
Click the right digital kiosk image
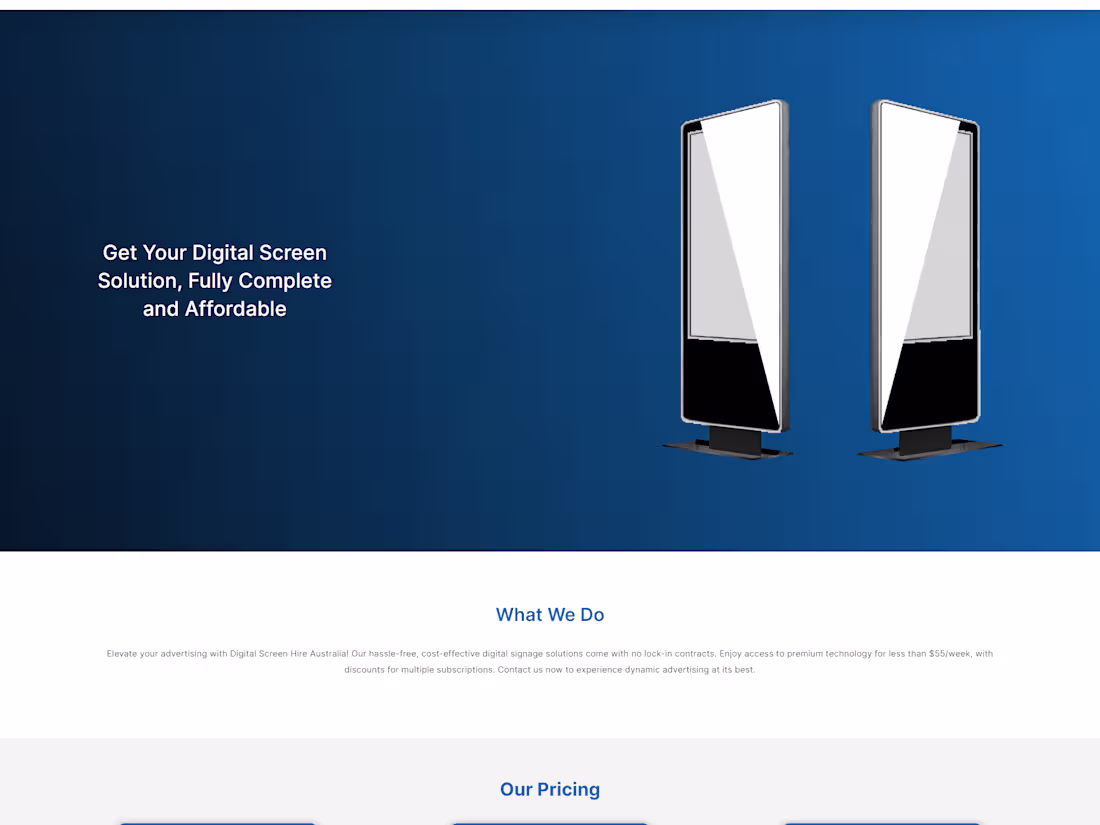click(x=930, y=279)
